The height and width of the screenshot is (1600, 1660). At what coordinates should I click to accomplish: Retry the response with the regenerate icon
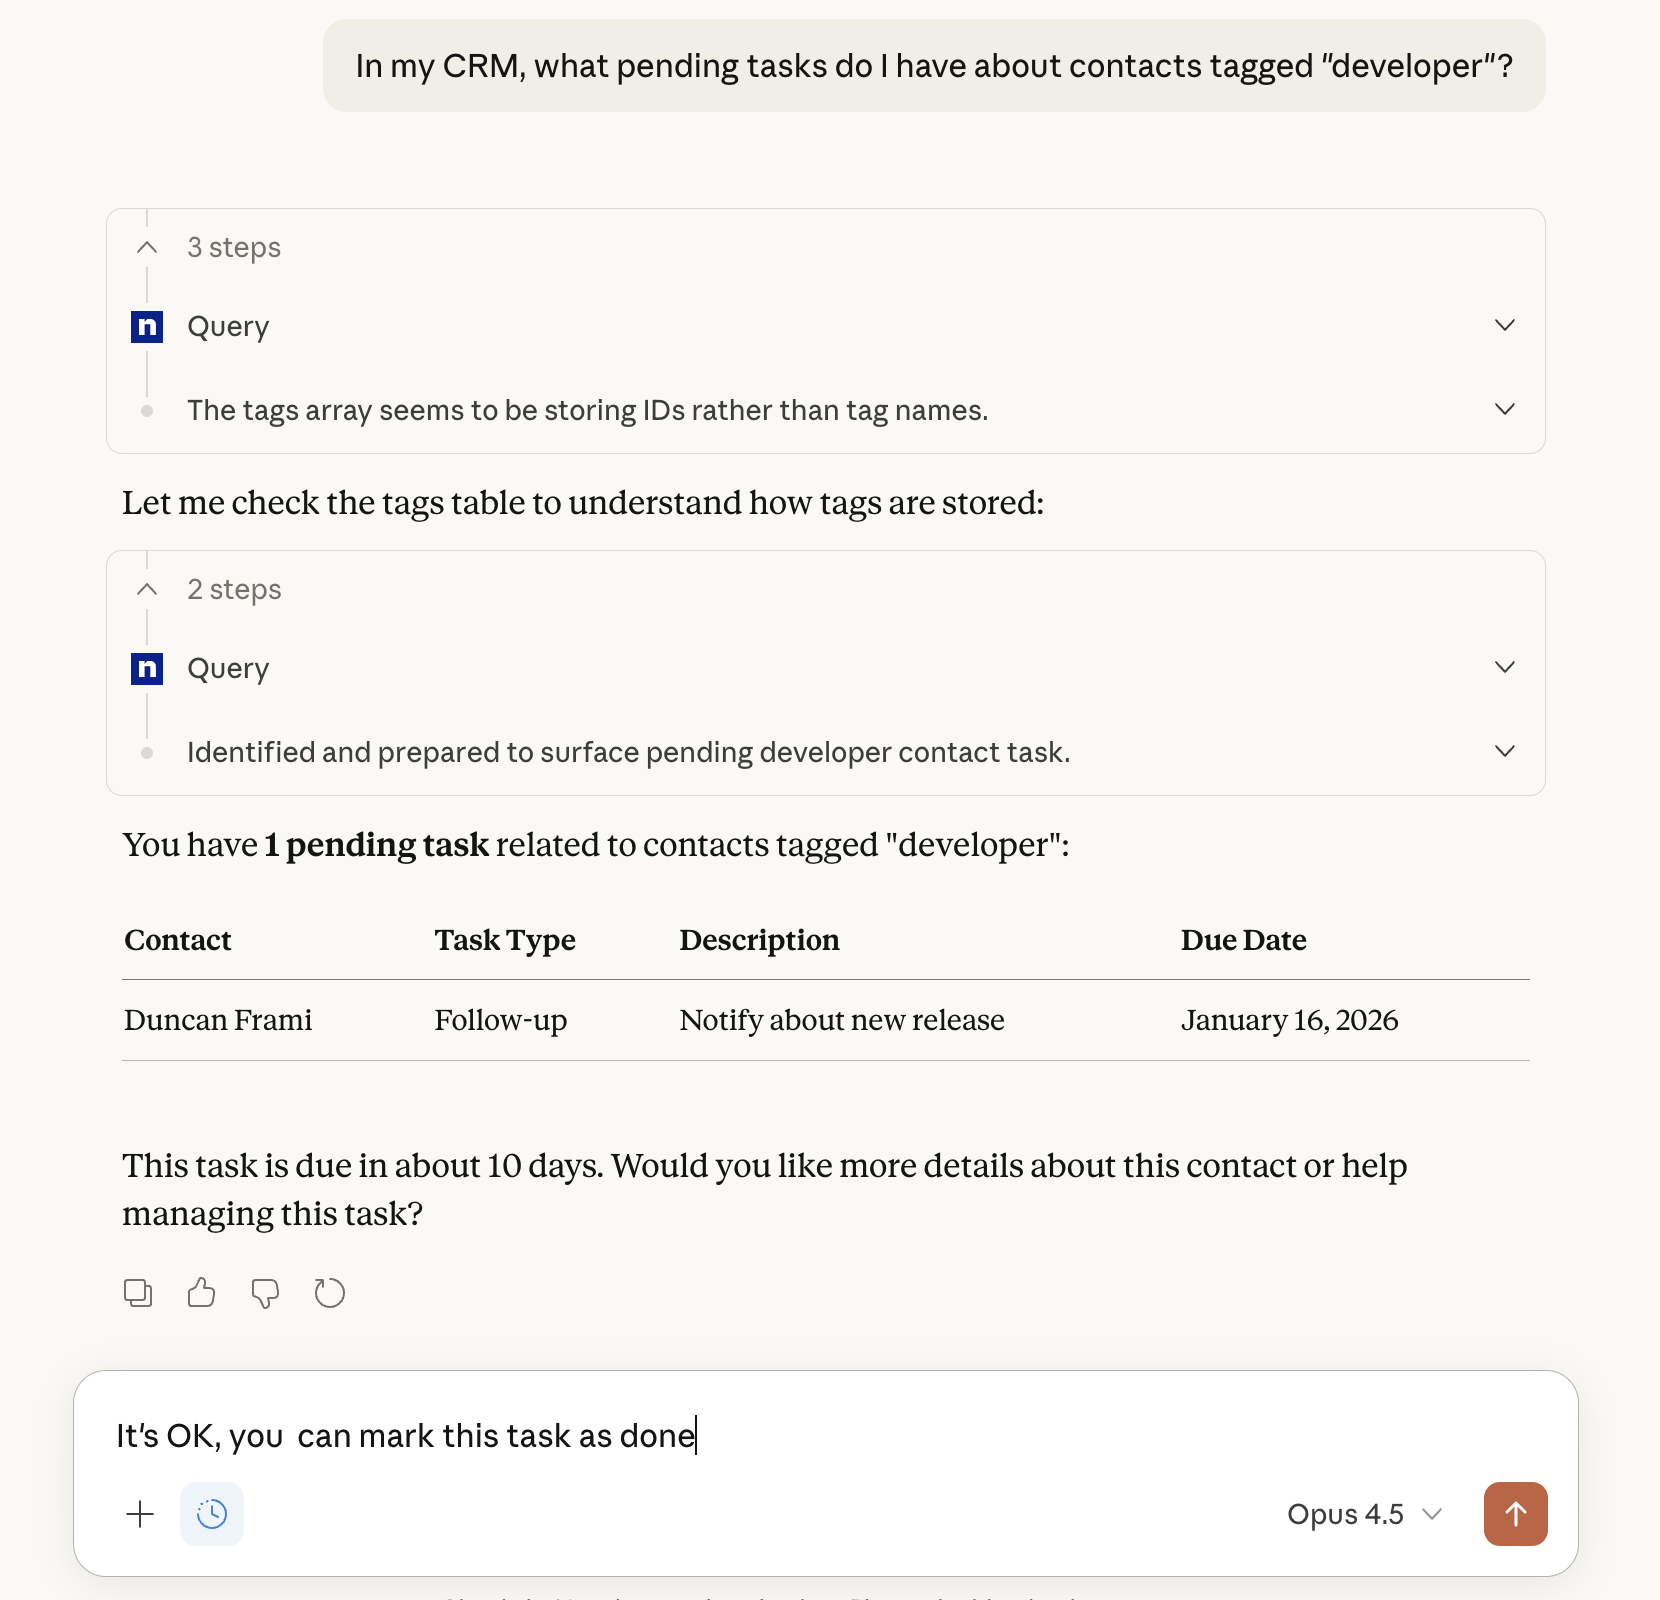click(329, 1293)
